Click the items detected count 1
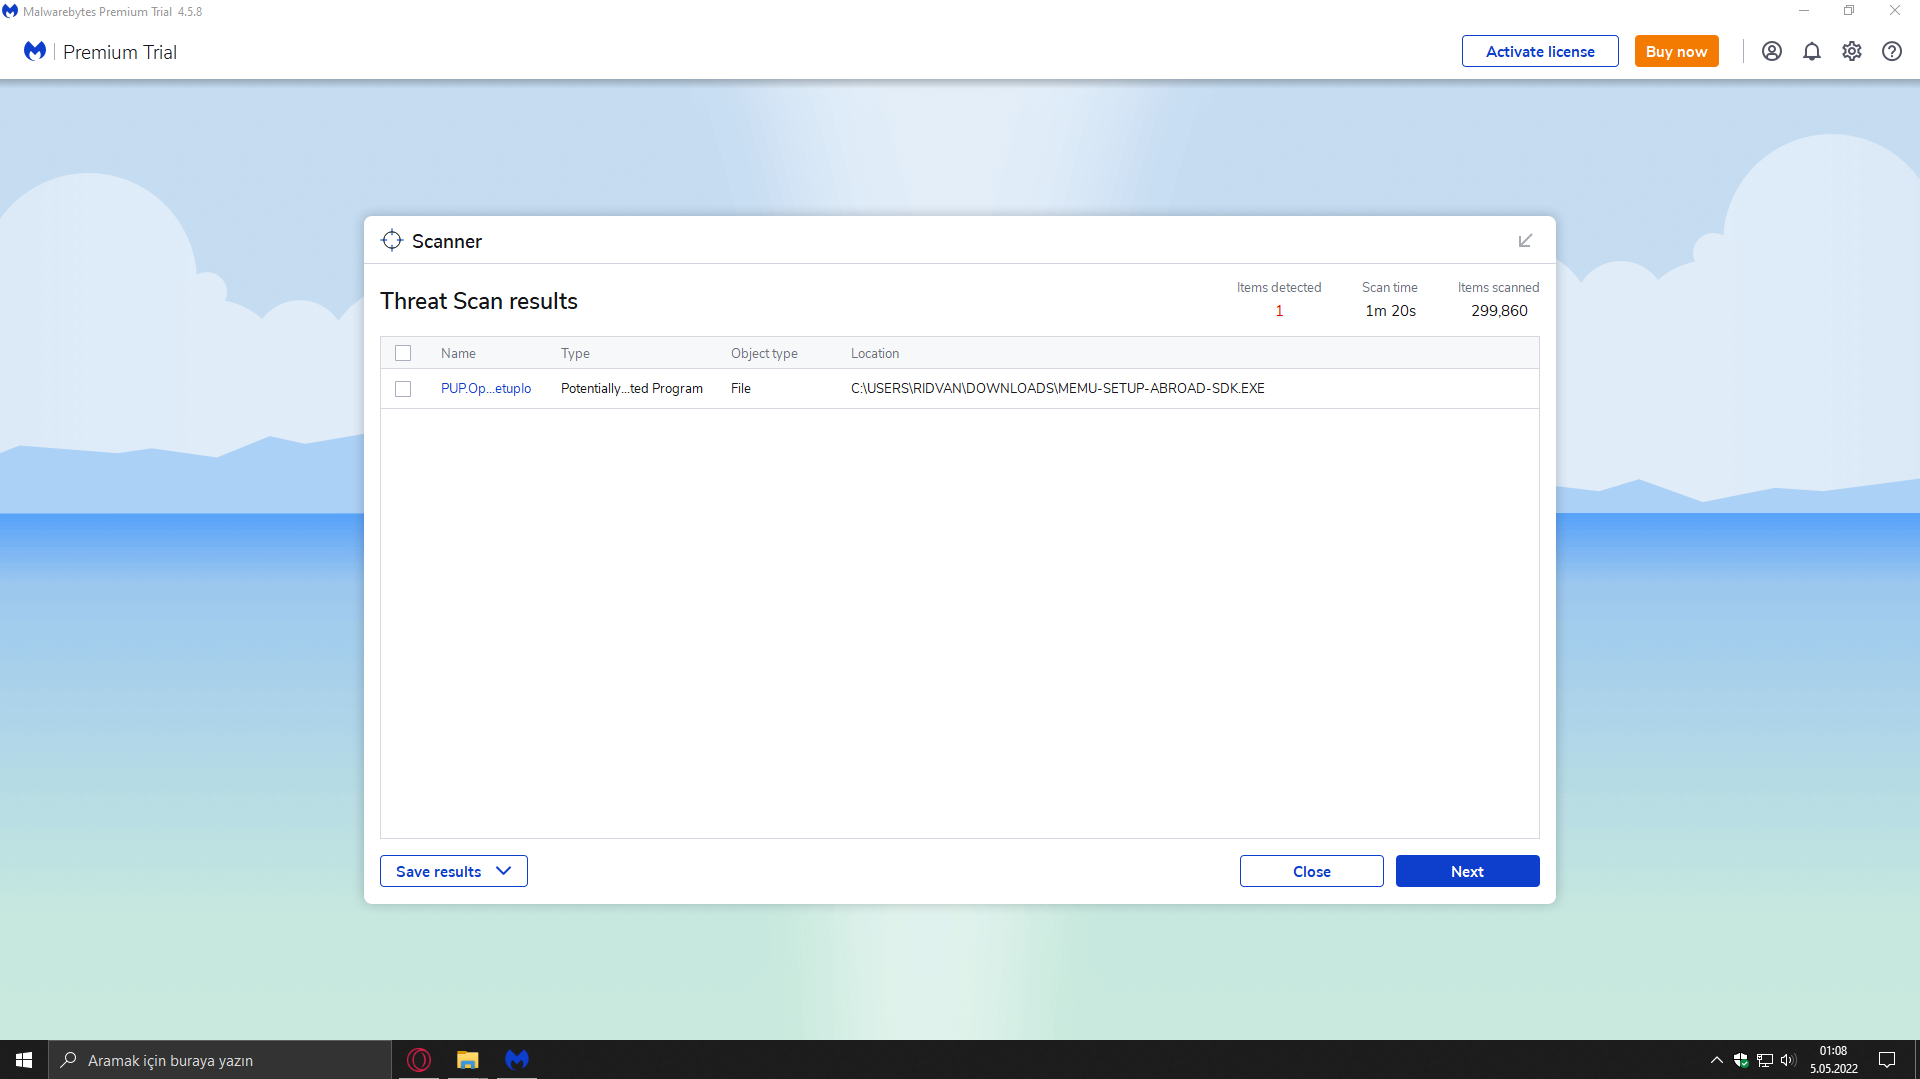The image size is (1920, 1079). pos(1279,311)
